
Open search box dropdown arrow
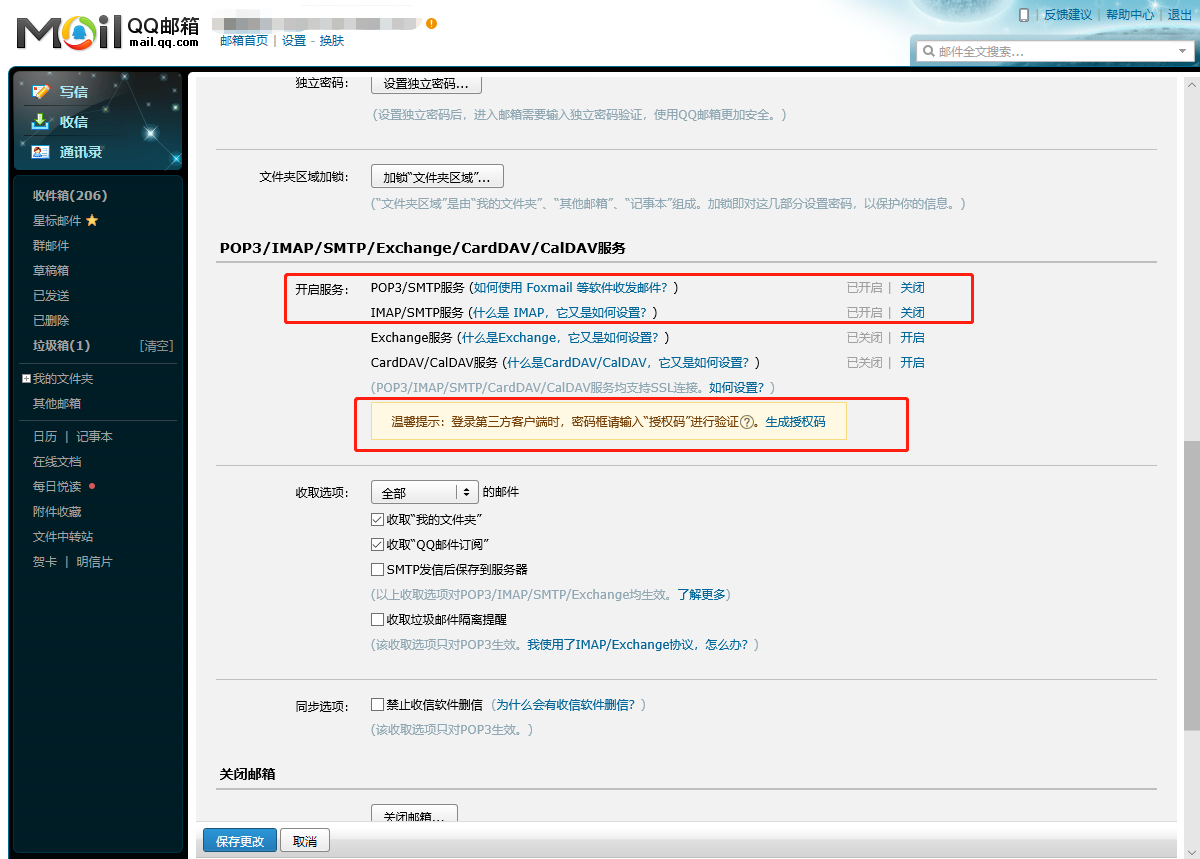[1183, 51]
